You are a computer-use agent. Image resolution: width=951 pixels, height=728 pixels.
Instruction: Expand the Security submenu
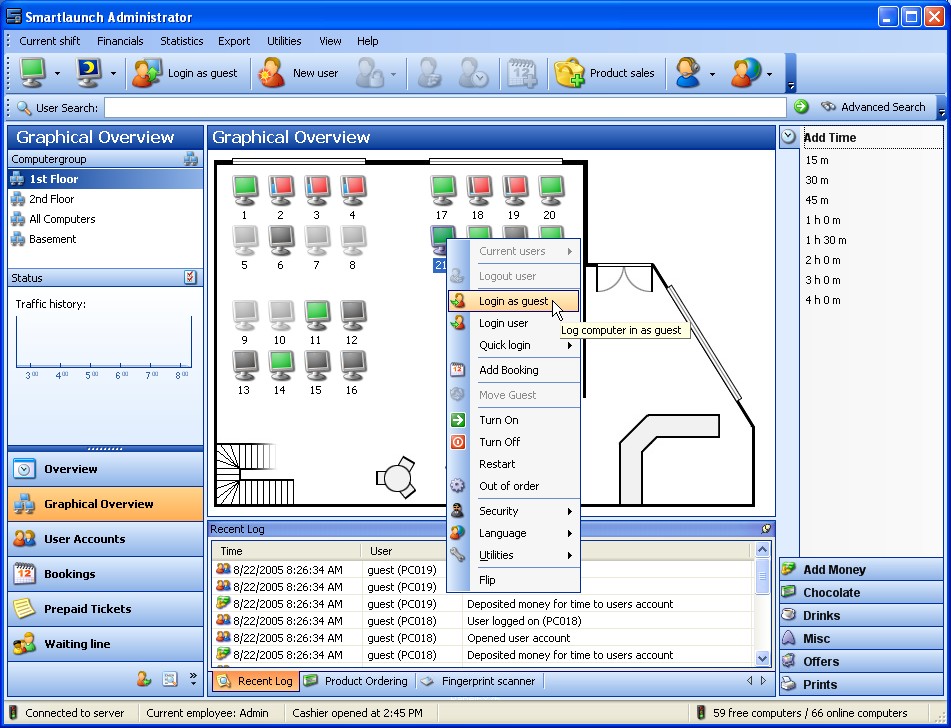pyautogui.click(x=513, y=511)
